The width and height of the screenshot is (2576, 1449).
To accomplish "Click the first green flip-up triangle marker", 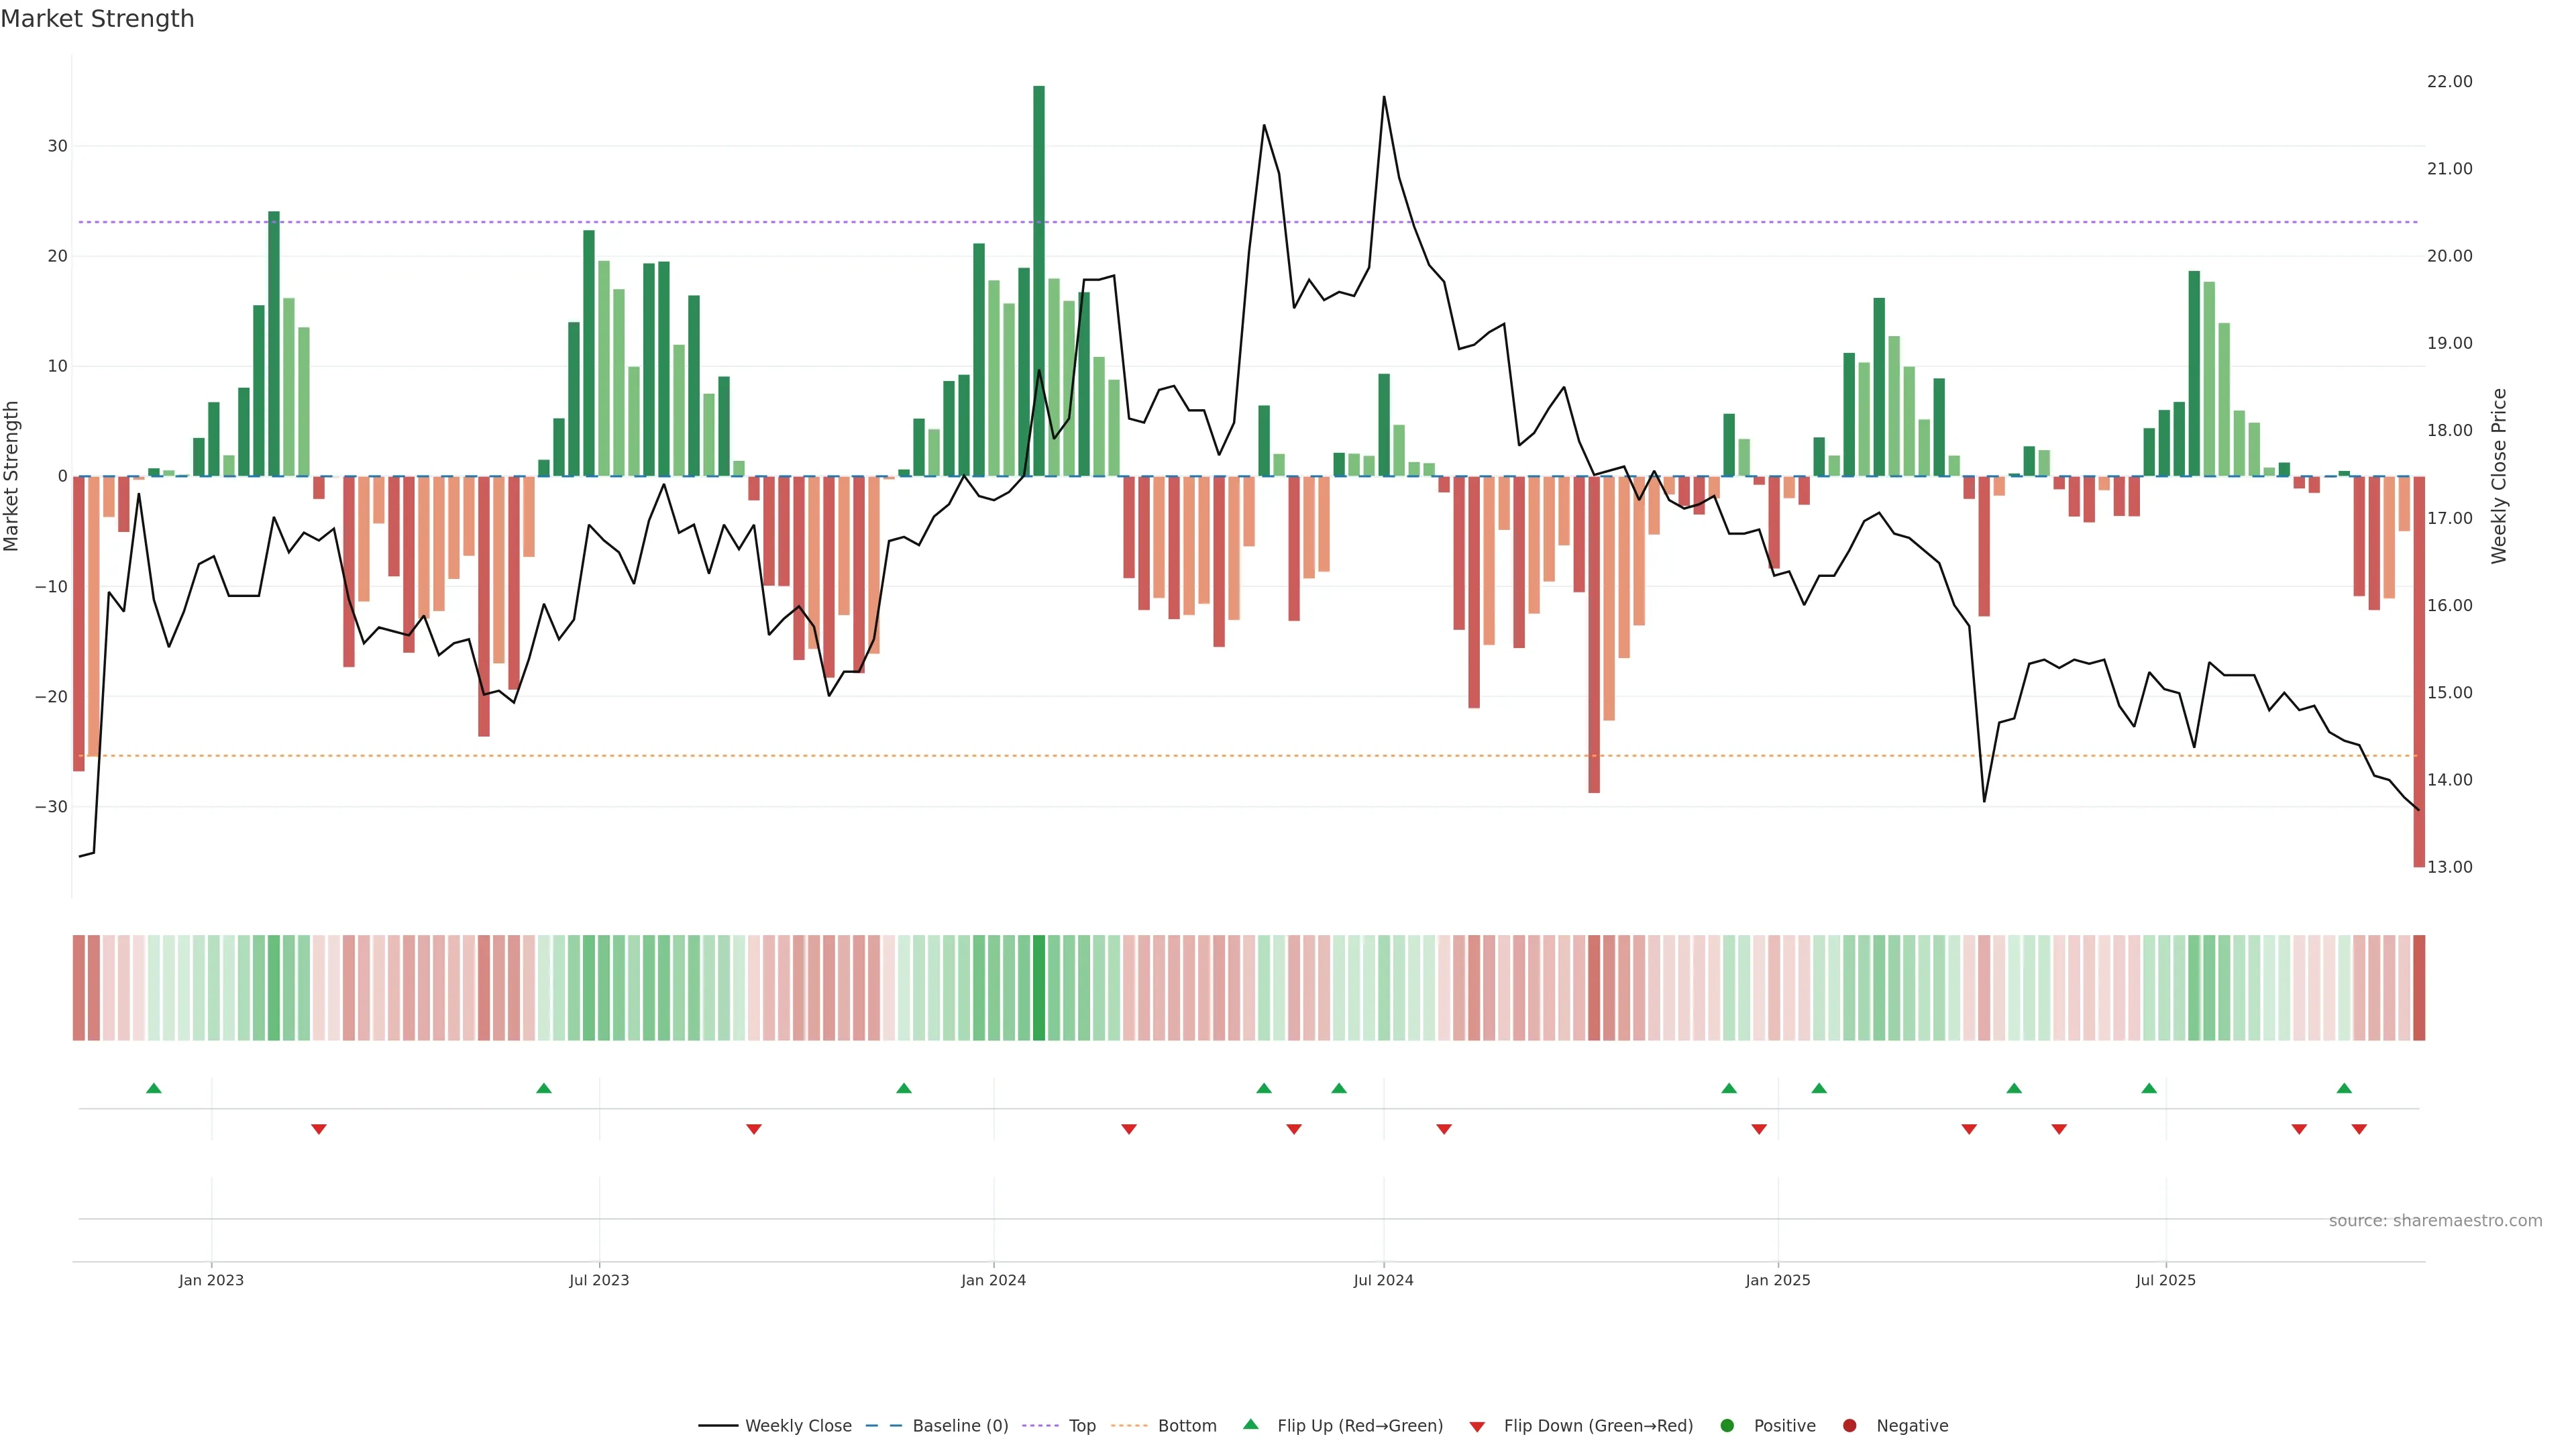I will point(154,1088).
